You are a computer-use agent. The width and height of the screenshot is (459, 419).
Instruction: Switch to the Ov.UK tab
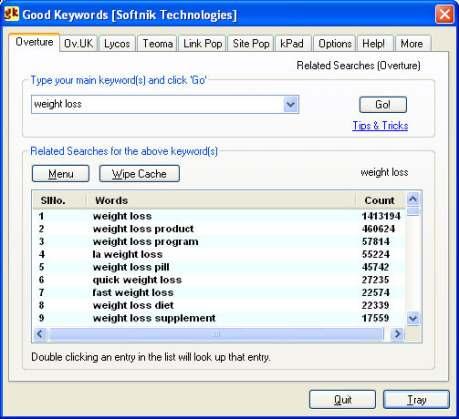click(x=78, y=44)
